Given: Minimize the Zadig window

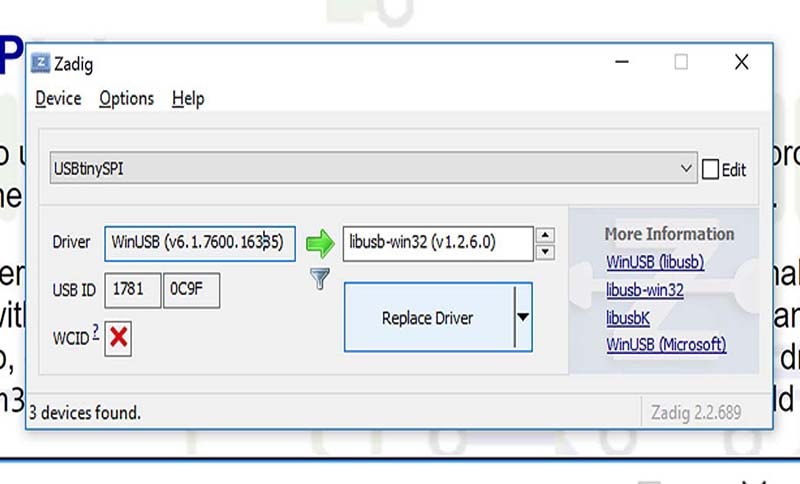Looking at the screenshot, I should [622, 62].
